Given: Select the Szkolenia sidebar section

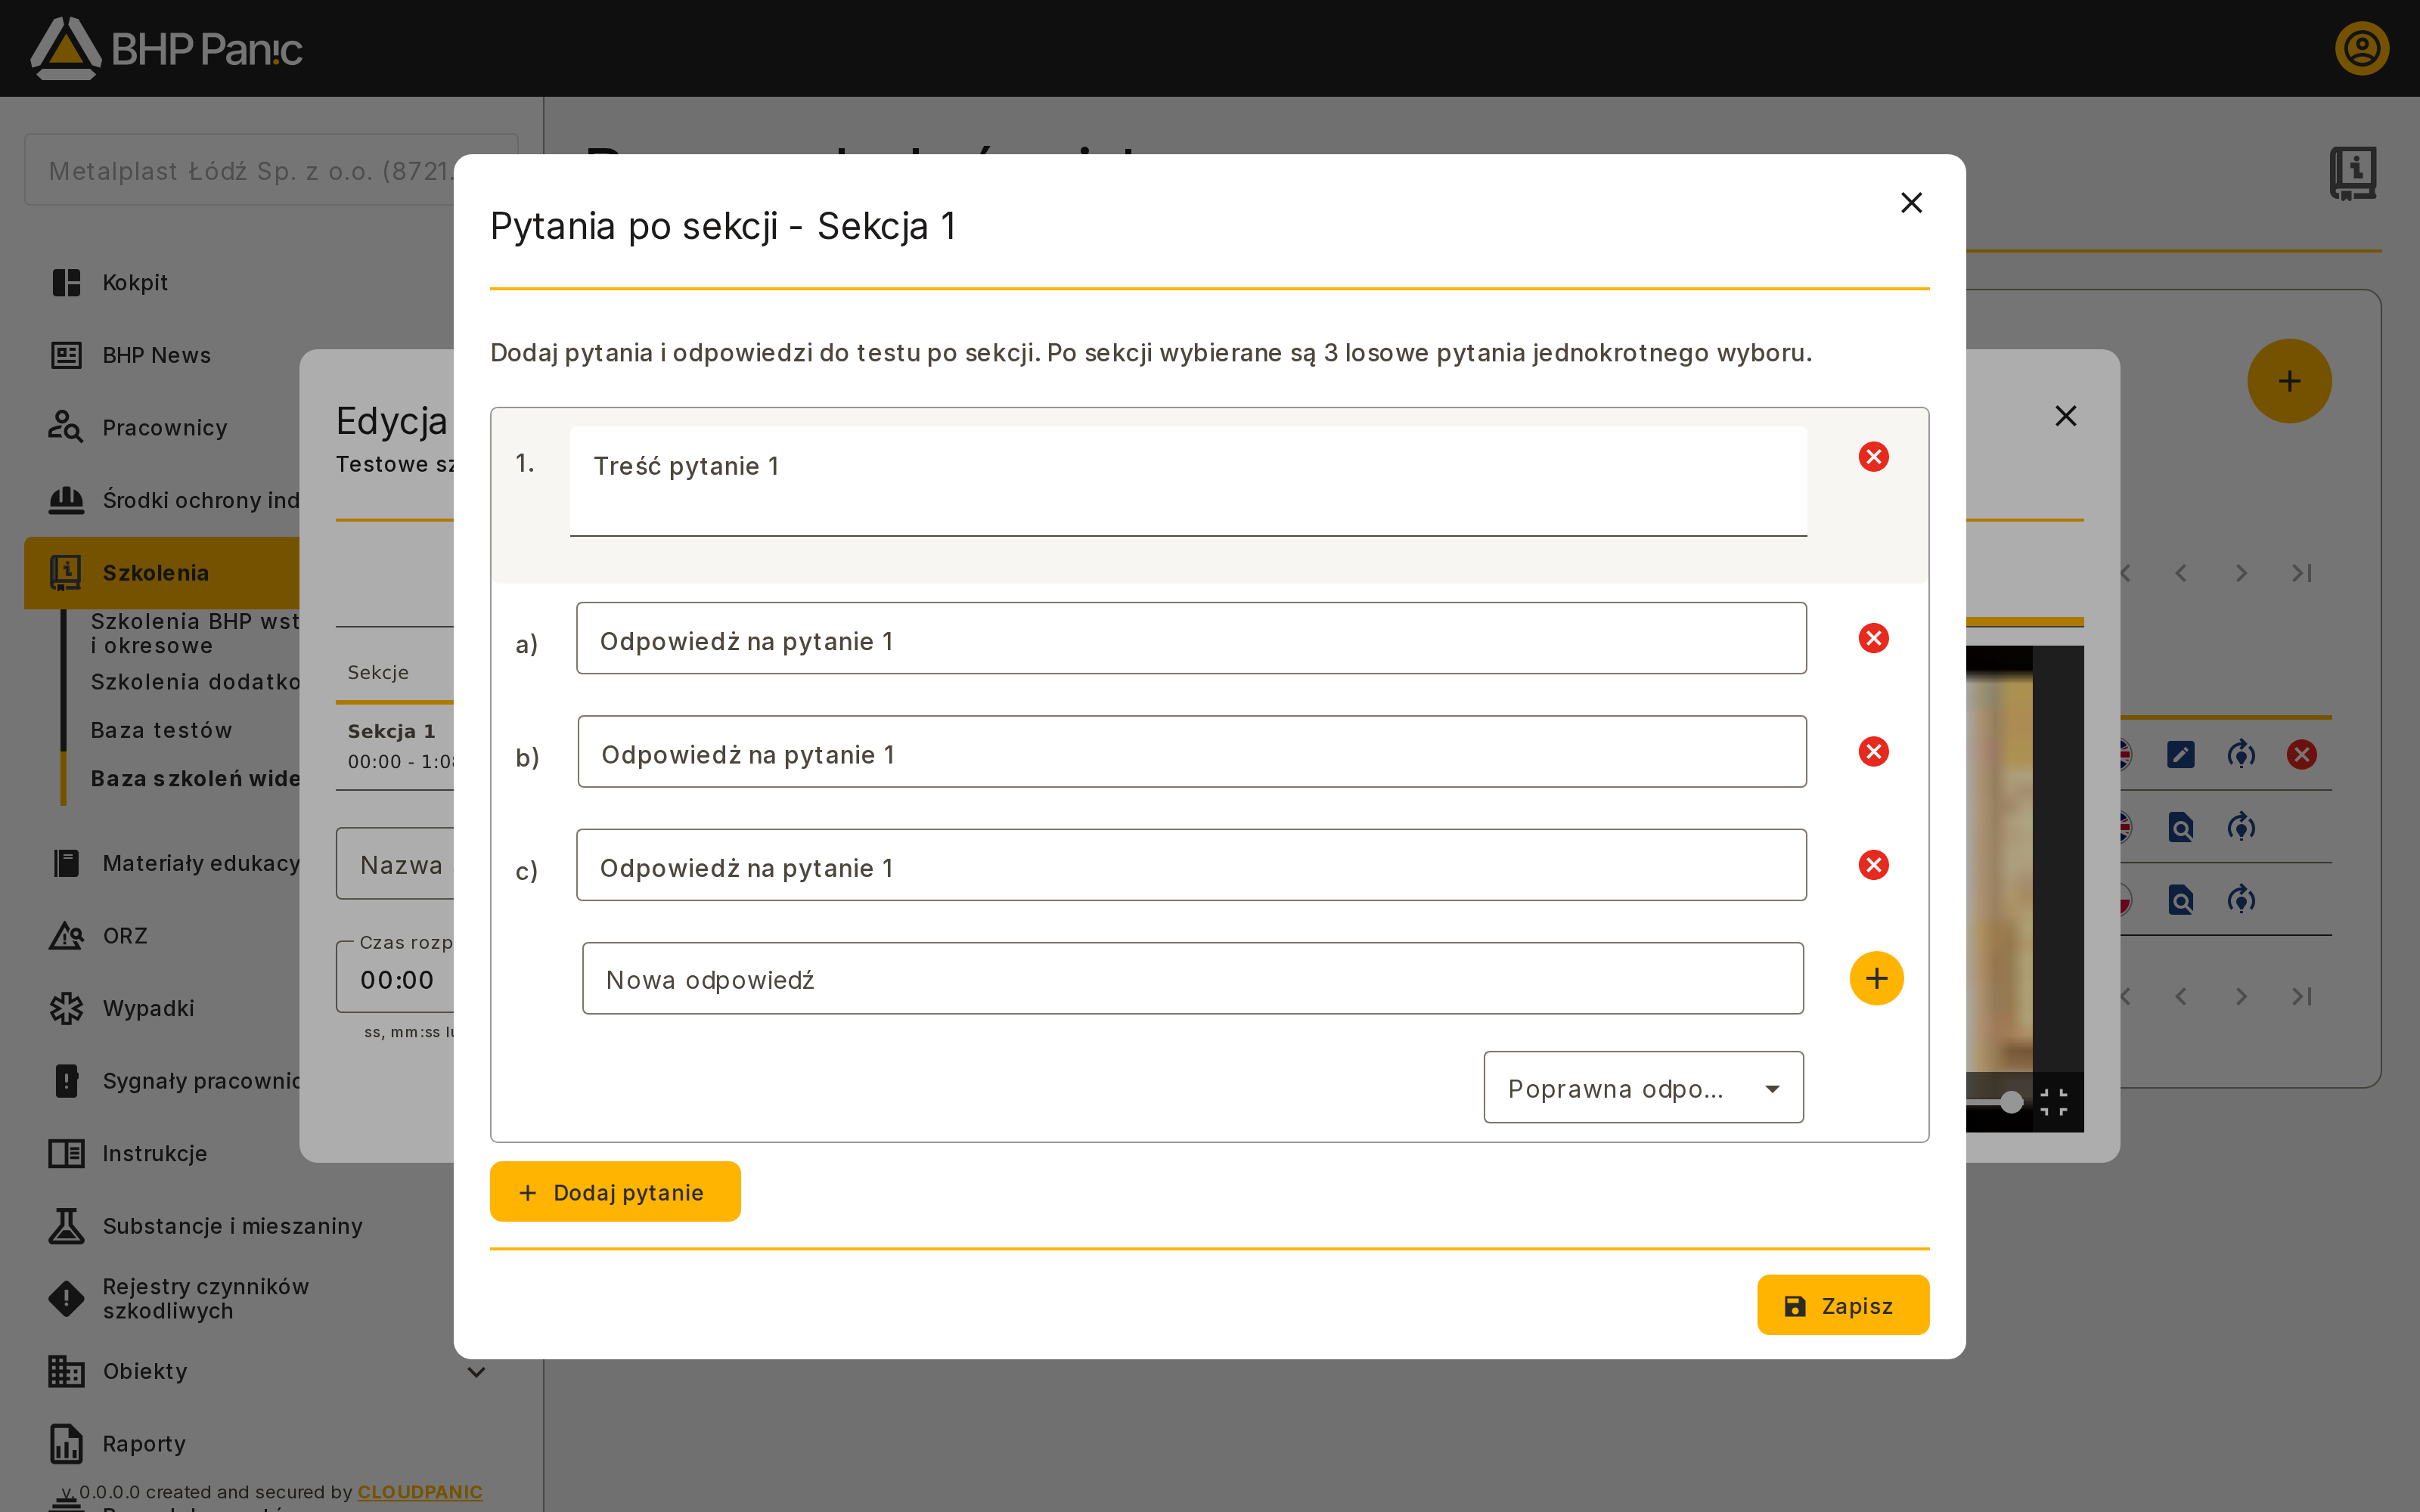Looking at the screenshot, I should 162,573.
